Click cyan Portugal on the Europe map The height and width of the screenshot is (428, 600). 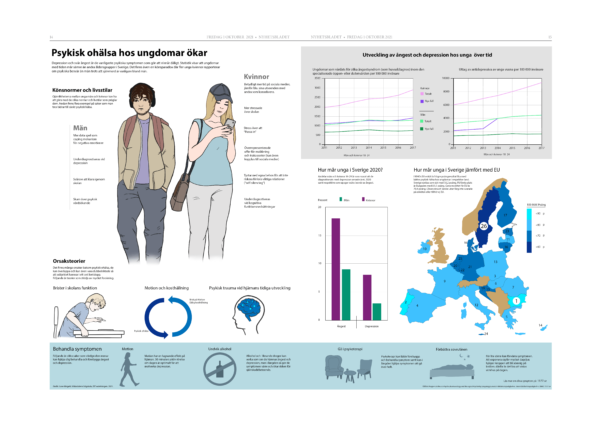[x=407, y=304]
